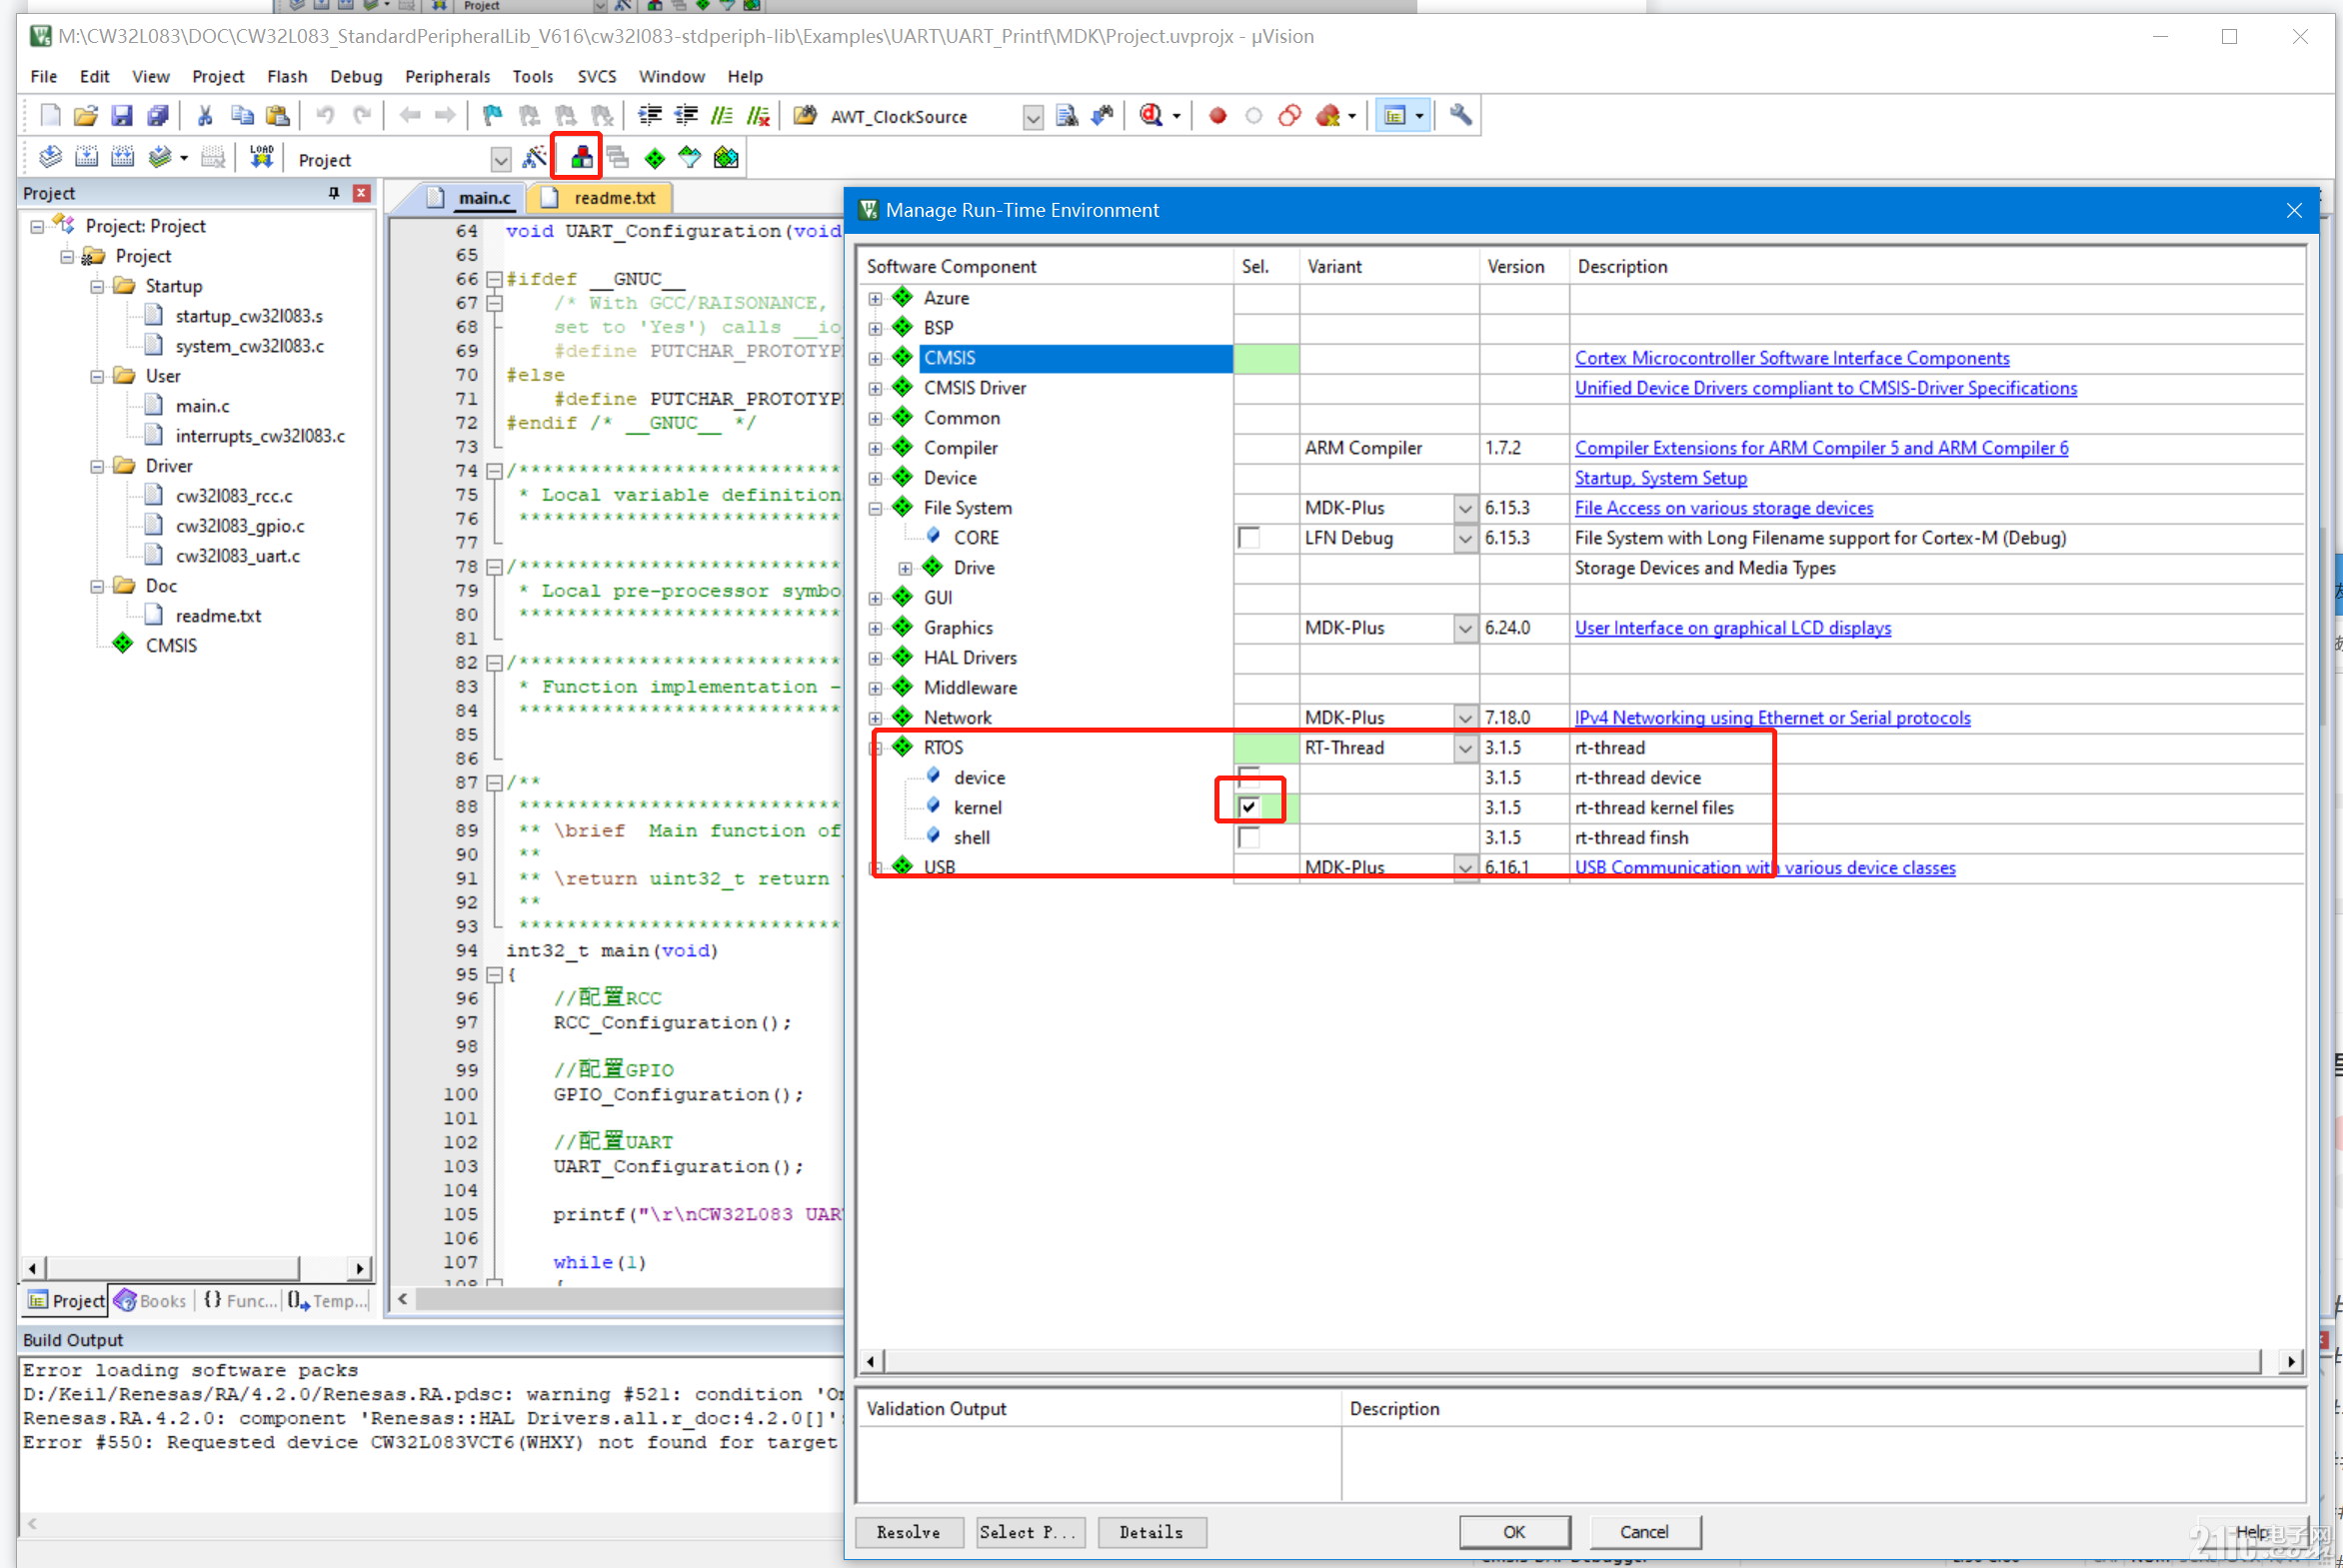Save current file with floppy disk icon

click(x=122, y=116)
